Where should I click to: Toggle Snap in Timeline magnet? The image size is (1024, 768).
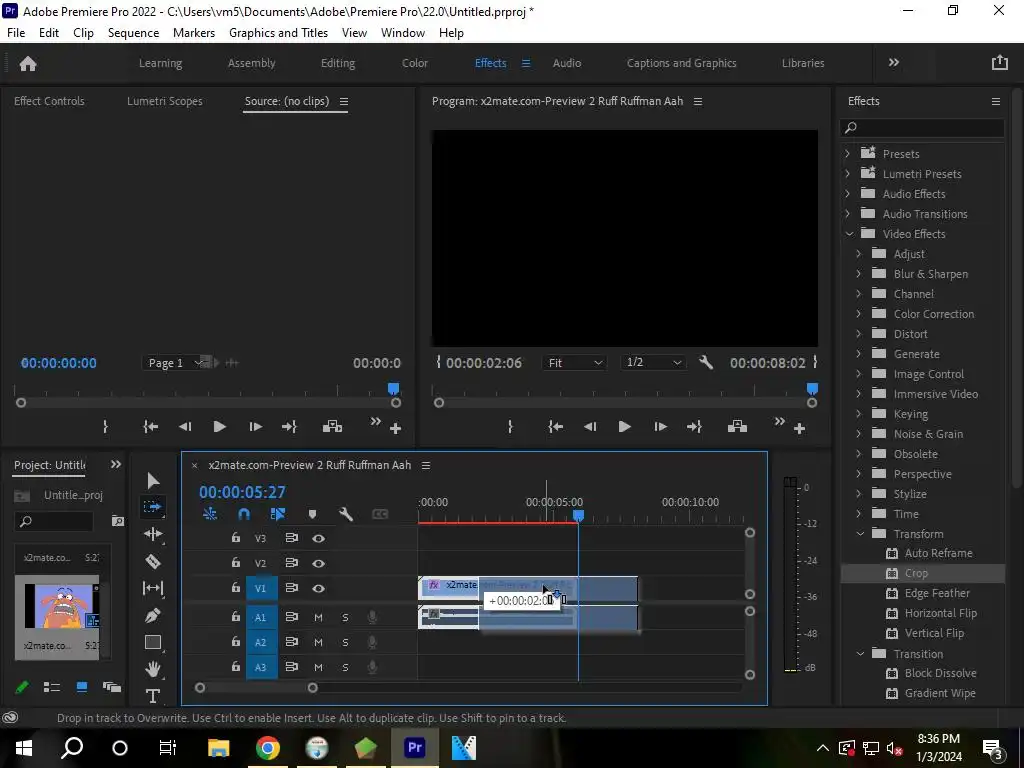[244, 515]
